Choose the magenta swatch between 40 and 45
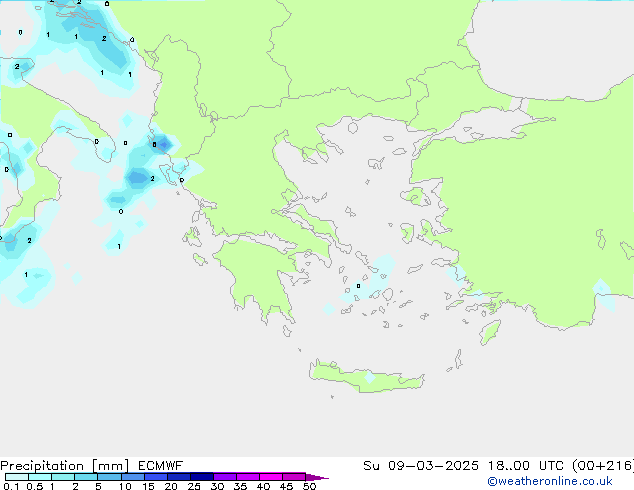 (271, 477)
